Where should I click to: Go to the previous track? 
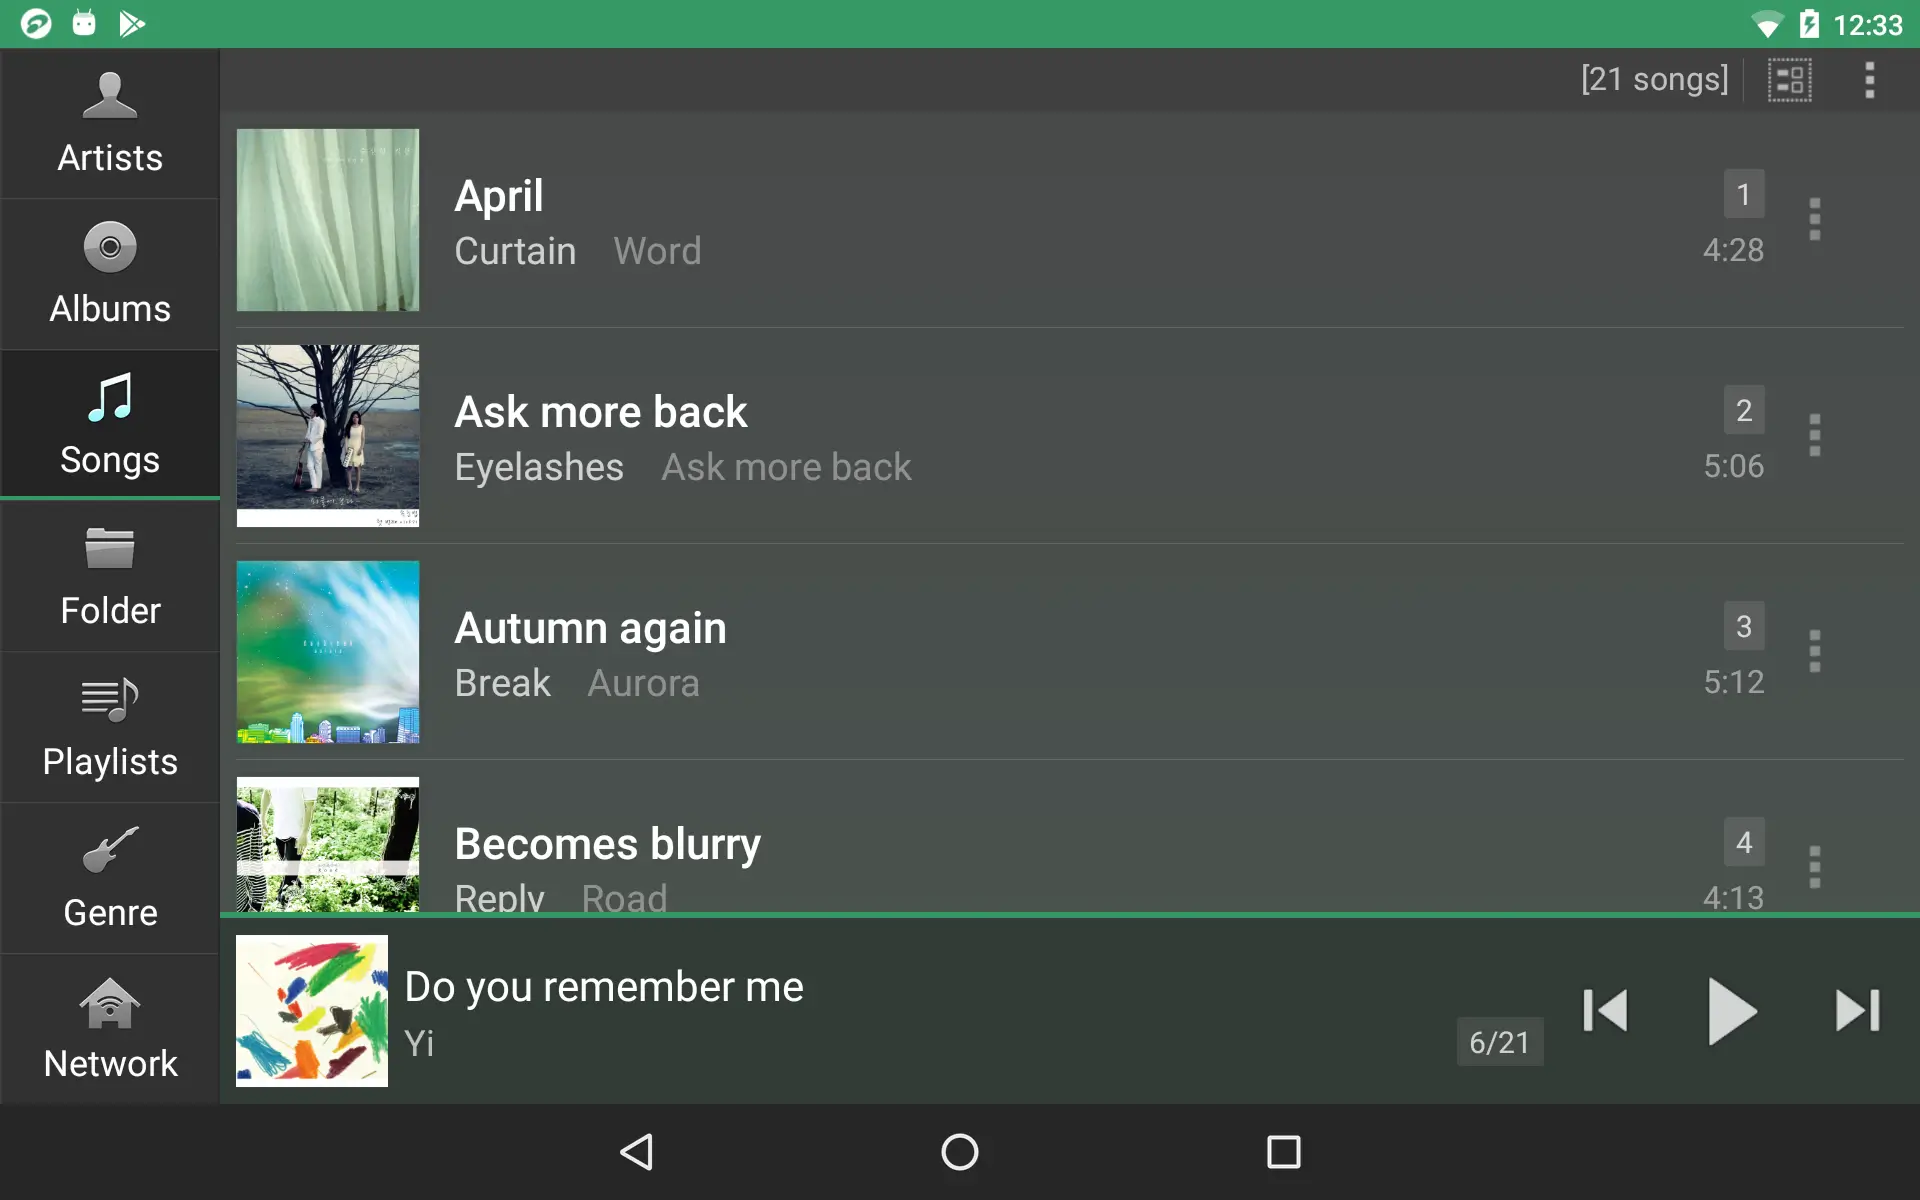1606,1010
